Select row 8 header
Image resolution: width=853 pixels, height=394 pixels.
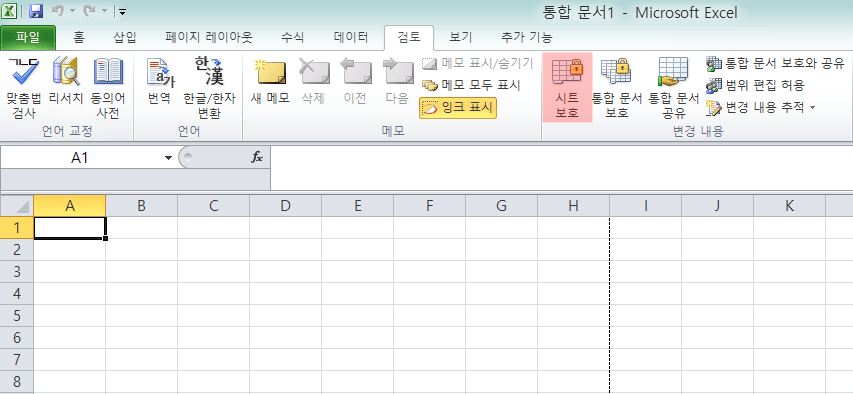tap(17, 381)
